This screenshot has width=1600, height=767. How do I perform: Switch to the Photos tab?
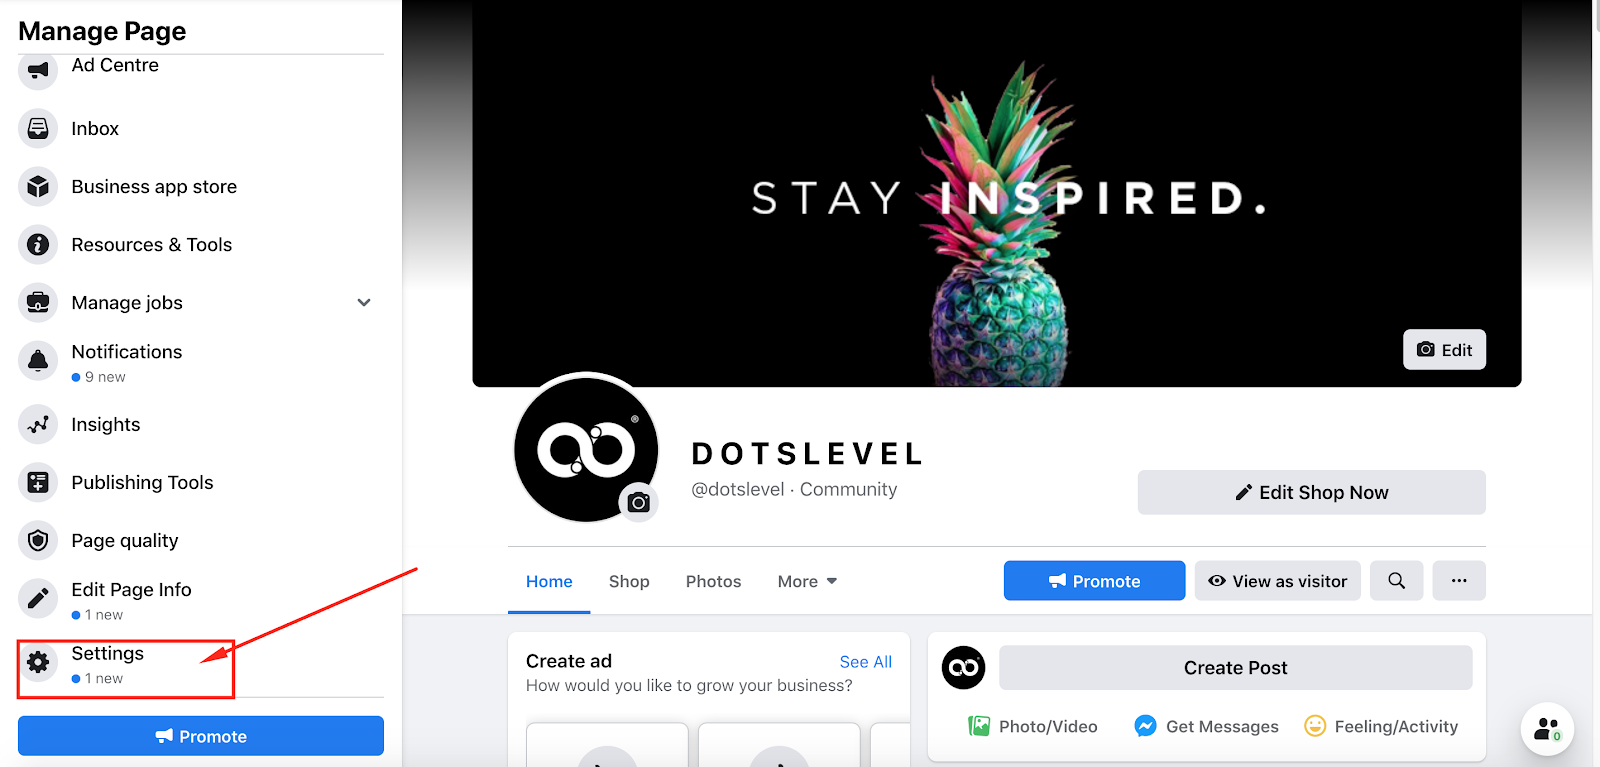pos(713,581)
